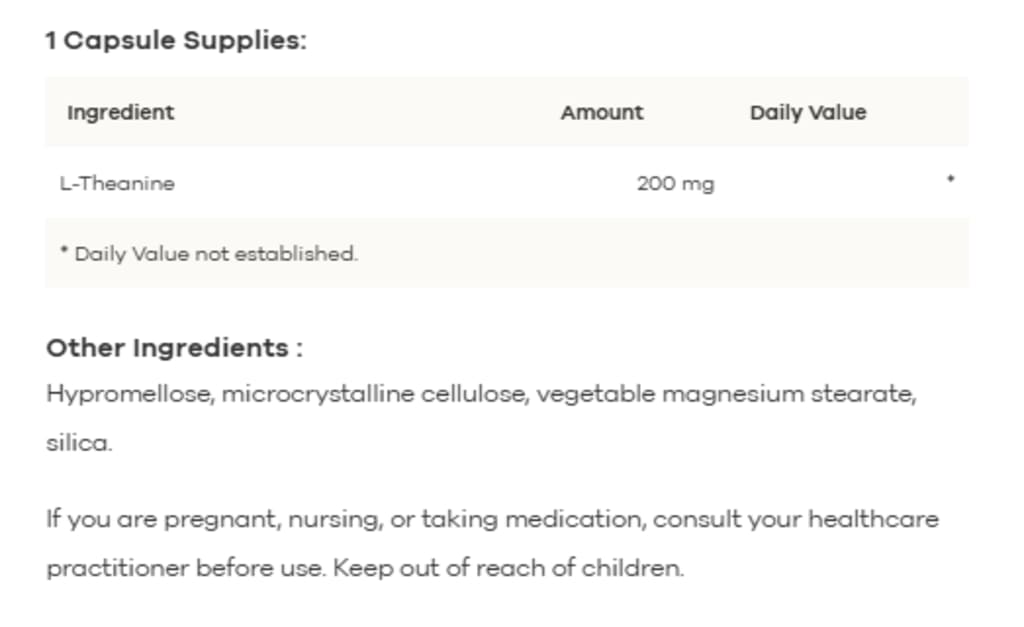Click the 200 mg amount value

(x=676, y=184)
